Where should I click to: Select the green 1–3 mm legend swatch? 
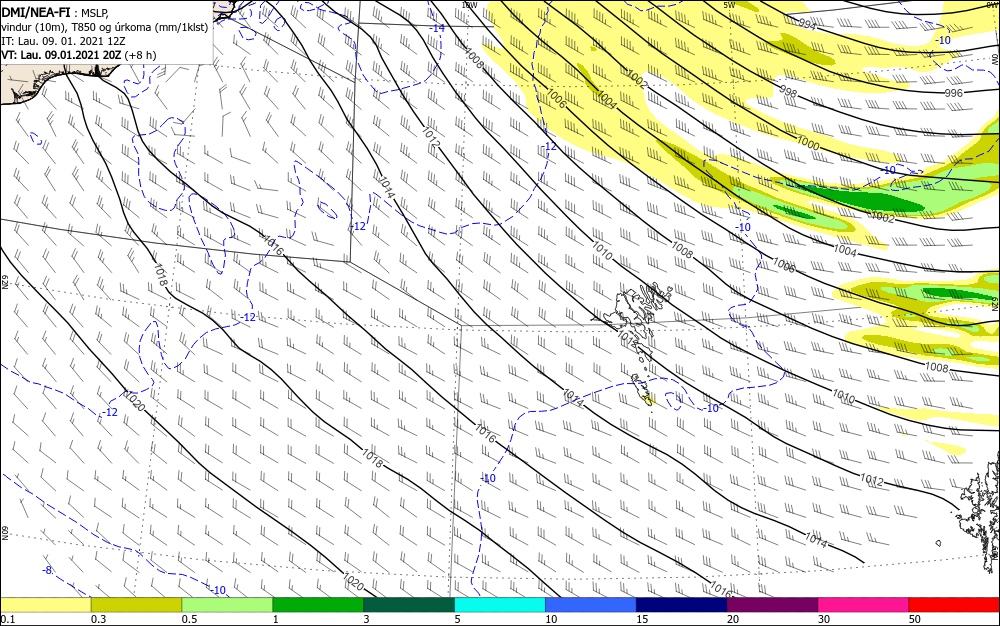318,605
